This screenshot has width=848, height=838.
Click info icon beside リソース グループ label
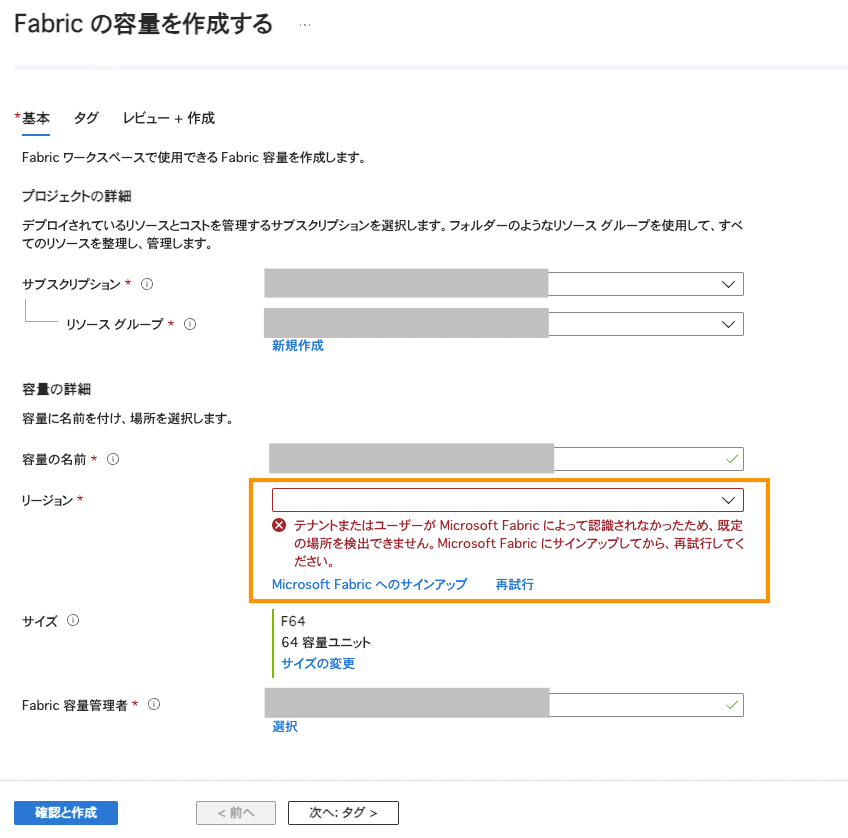coord(190,324)
